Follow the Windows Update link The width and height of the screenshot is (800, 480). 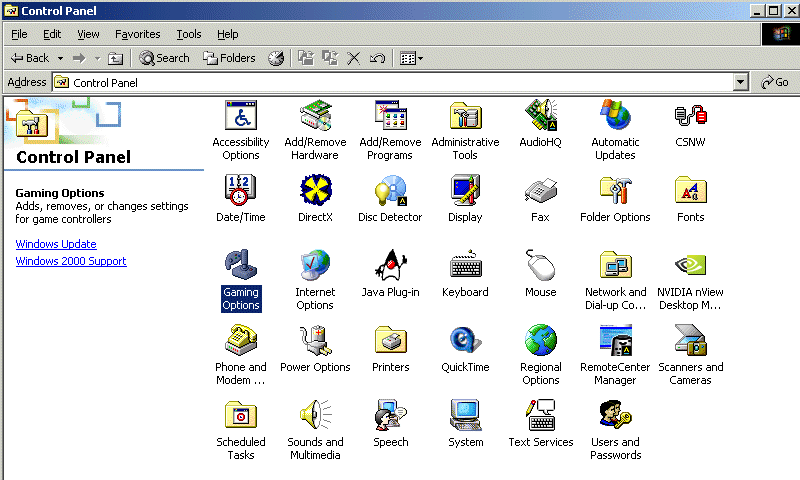click(x=56, y=244)
